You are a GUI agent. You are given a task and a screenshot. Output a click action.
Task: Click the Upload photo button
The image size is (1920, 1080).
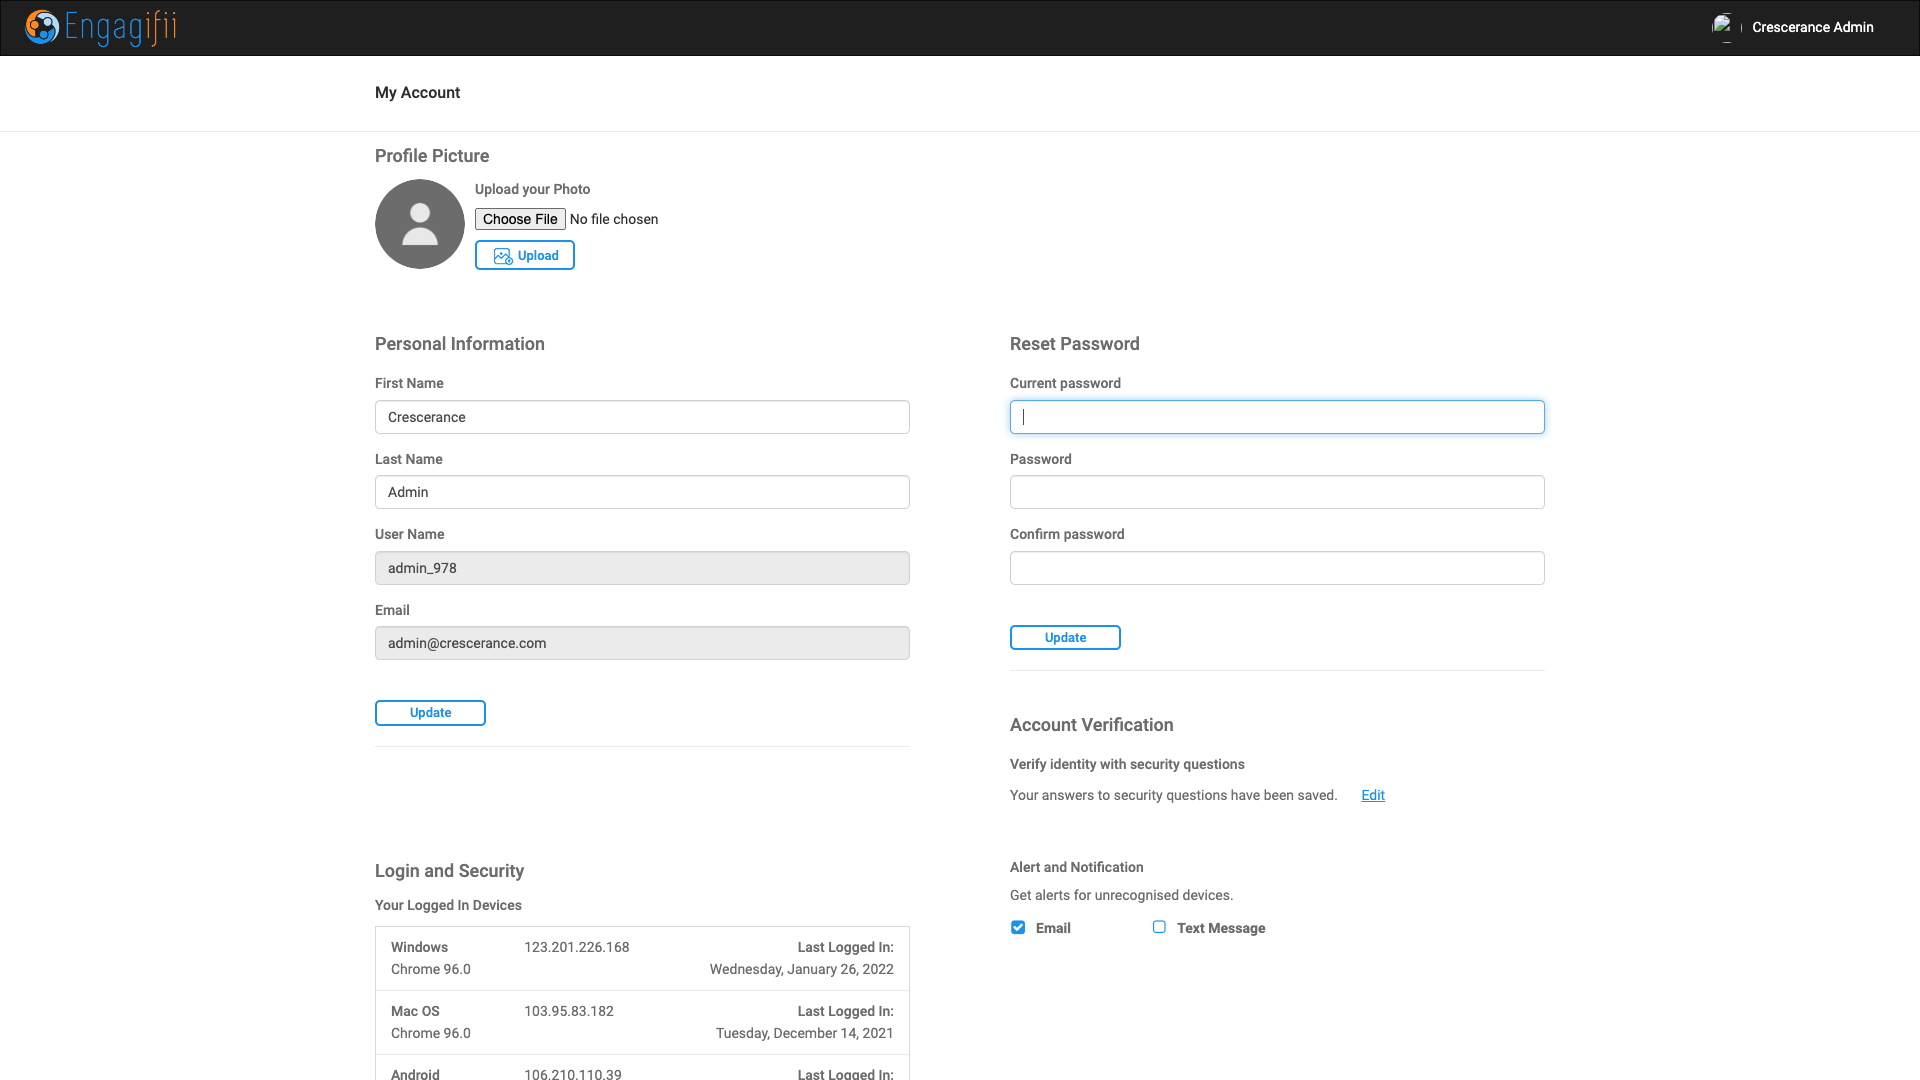coord(525,255)
